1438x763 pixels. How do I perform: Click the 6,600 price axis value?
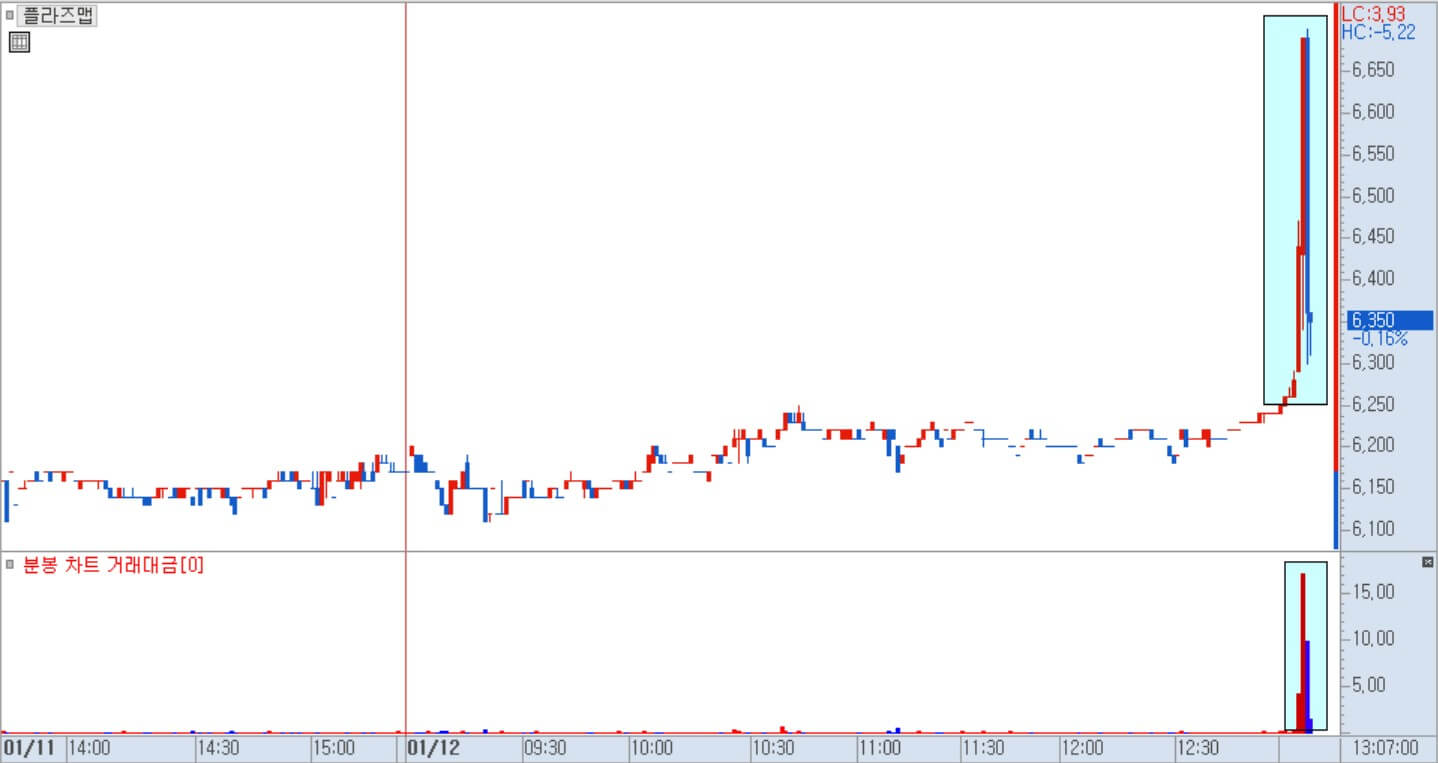[1374, 111]
